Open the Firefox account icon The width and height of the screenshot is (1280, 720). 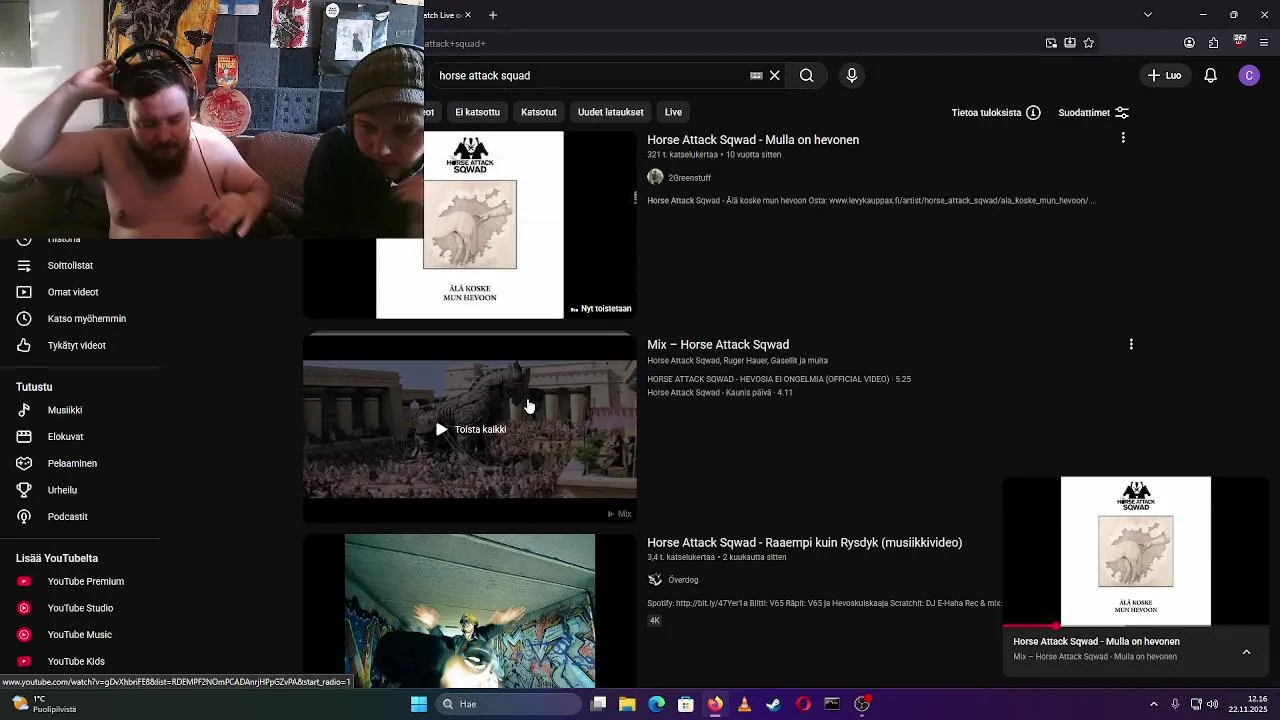click(x=1189, y=43)
